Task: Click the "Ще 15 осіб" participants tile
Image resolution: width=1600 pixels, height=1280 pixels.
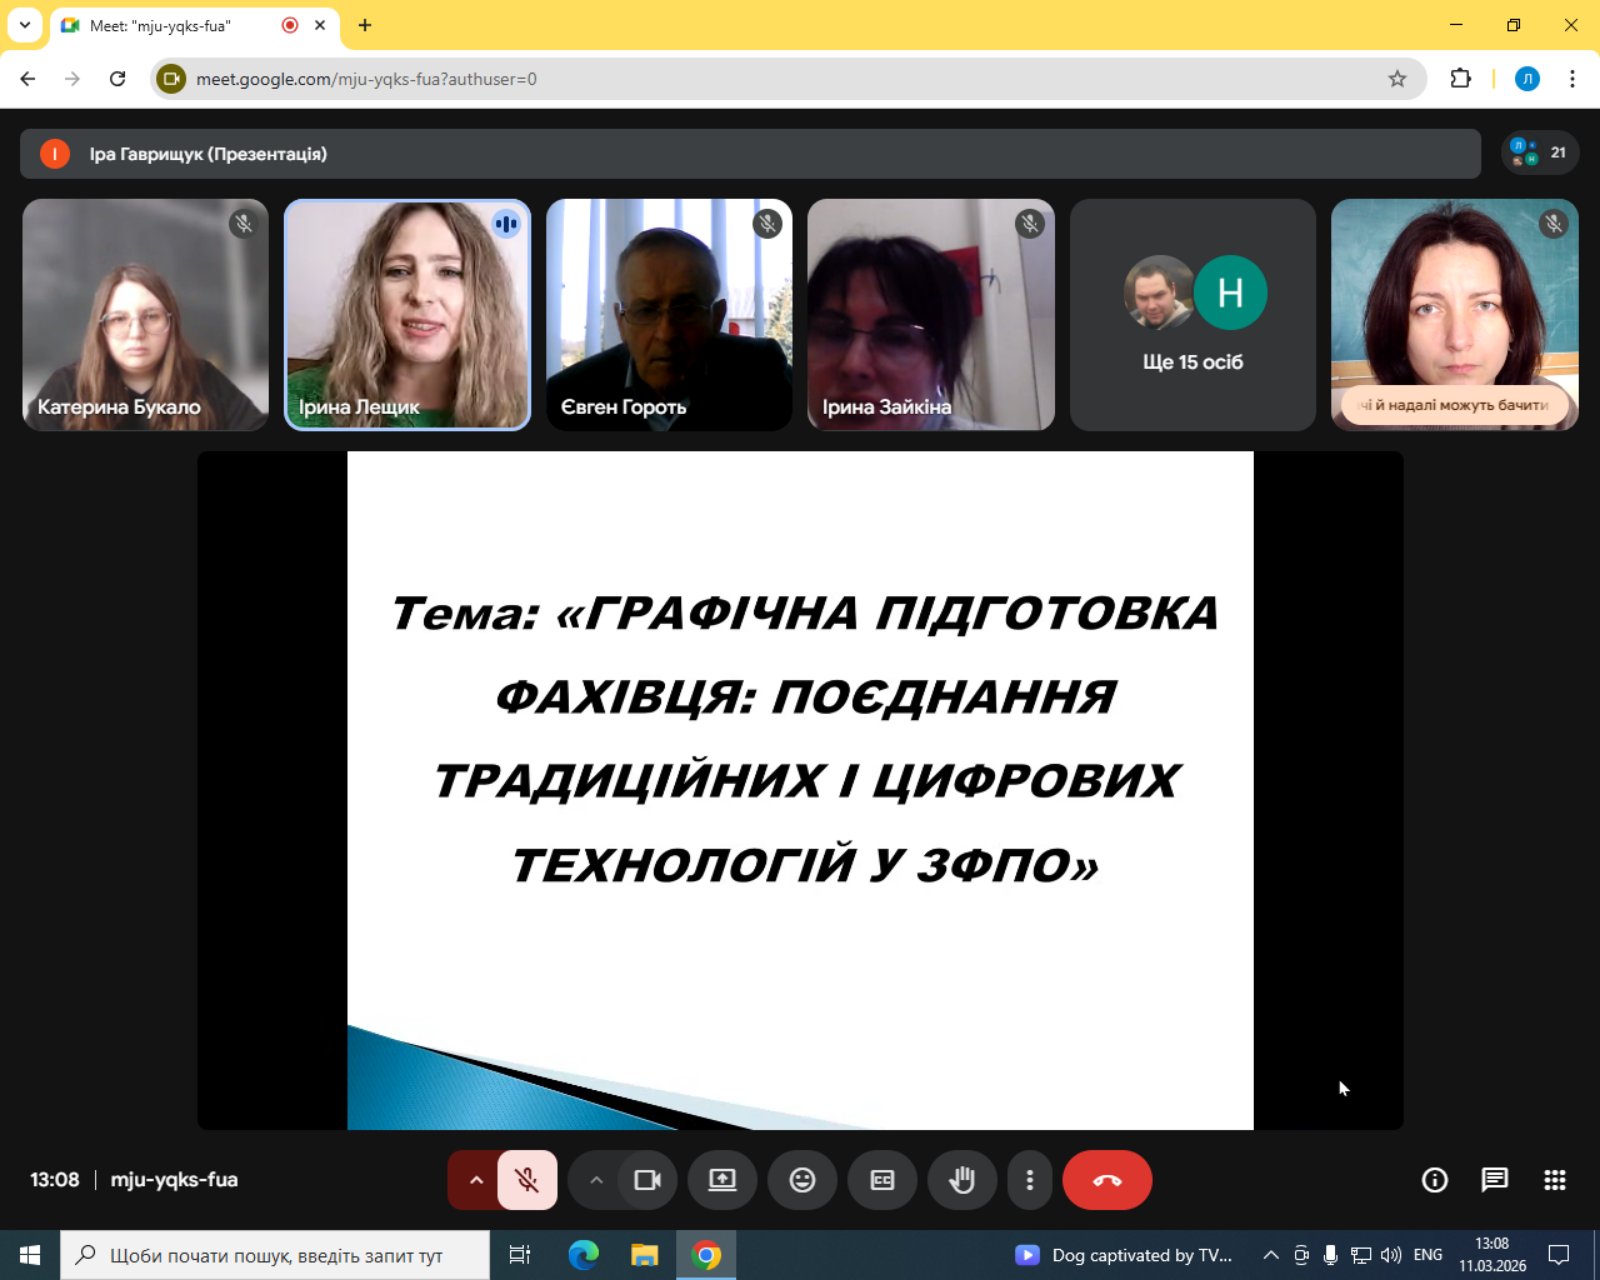Action: [x=1192, y=315]
